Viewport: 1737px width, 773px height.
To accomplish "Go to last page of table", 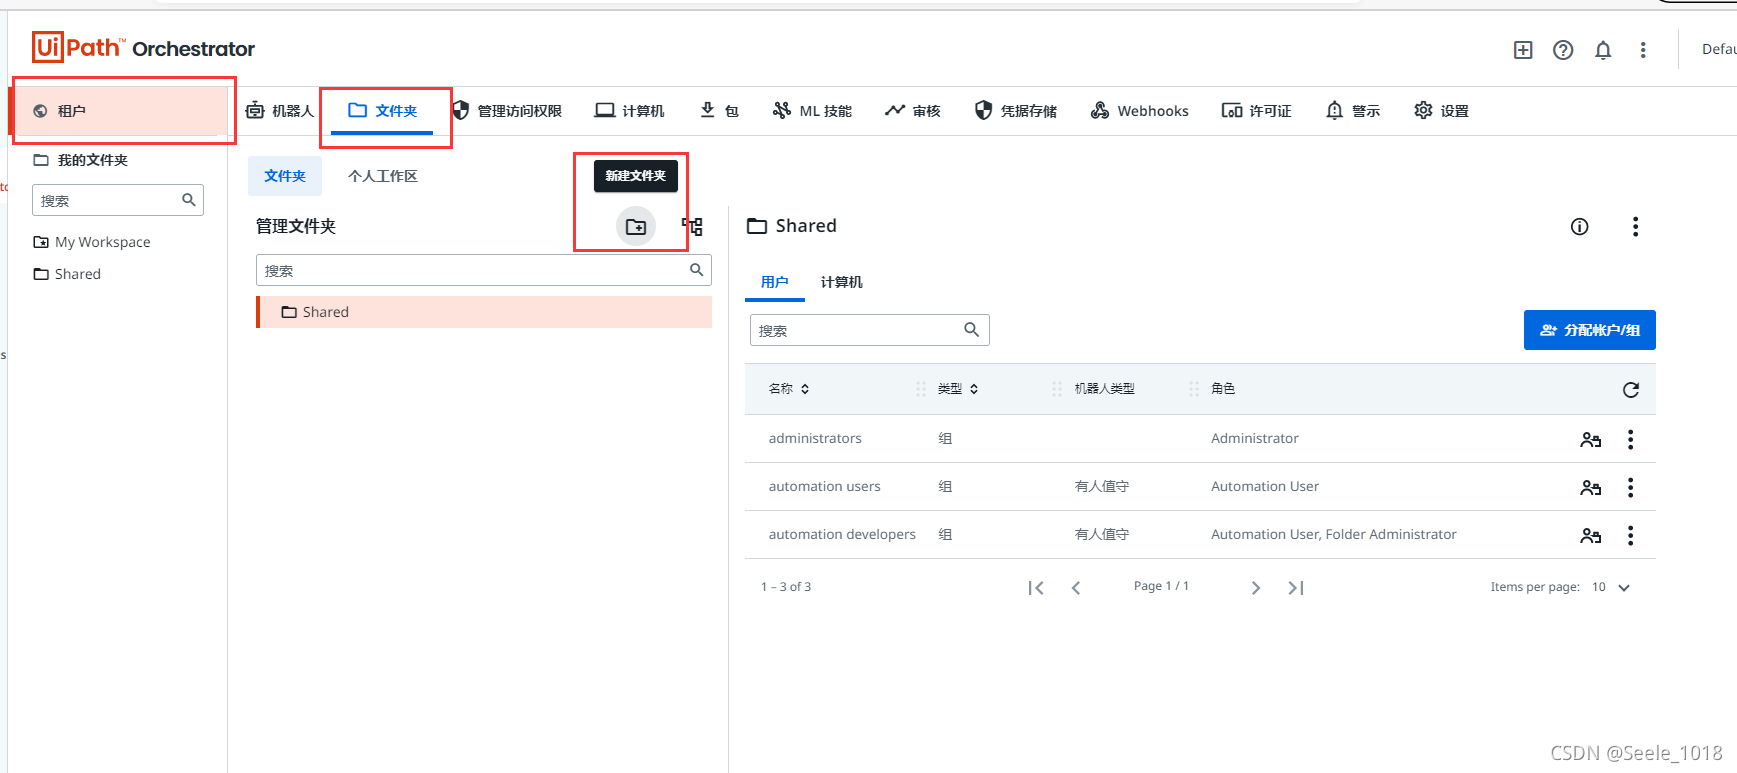I will (1296, 588).
